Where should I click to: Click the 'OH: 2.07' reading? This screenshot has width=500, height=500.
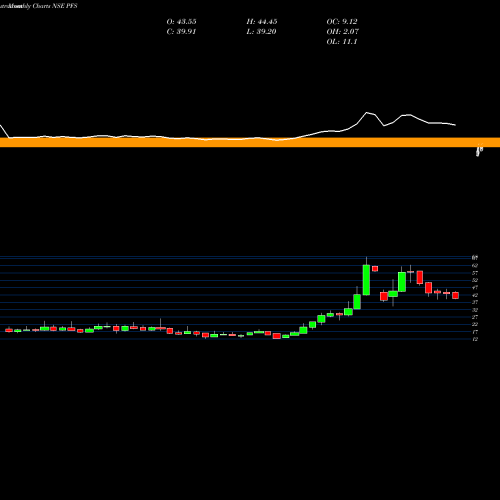click(343, 32)
